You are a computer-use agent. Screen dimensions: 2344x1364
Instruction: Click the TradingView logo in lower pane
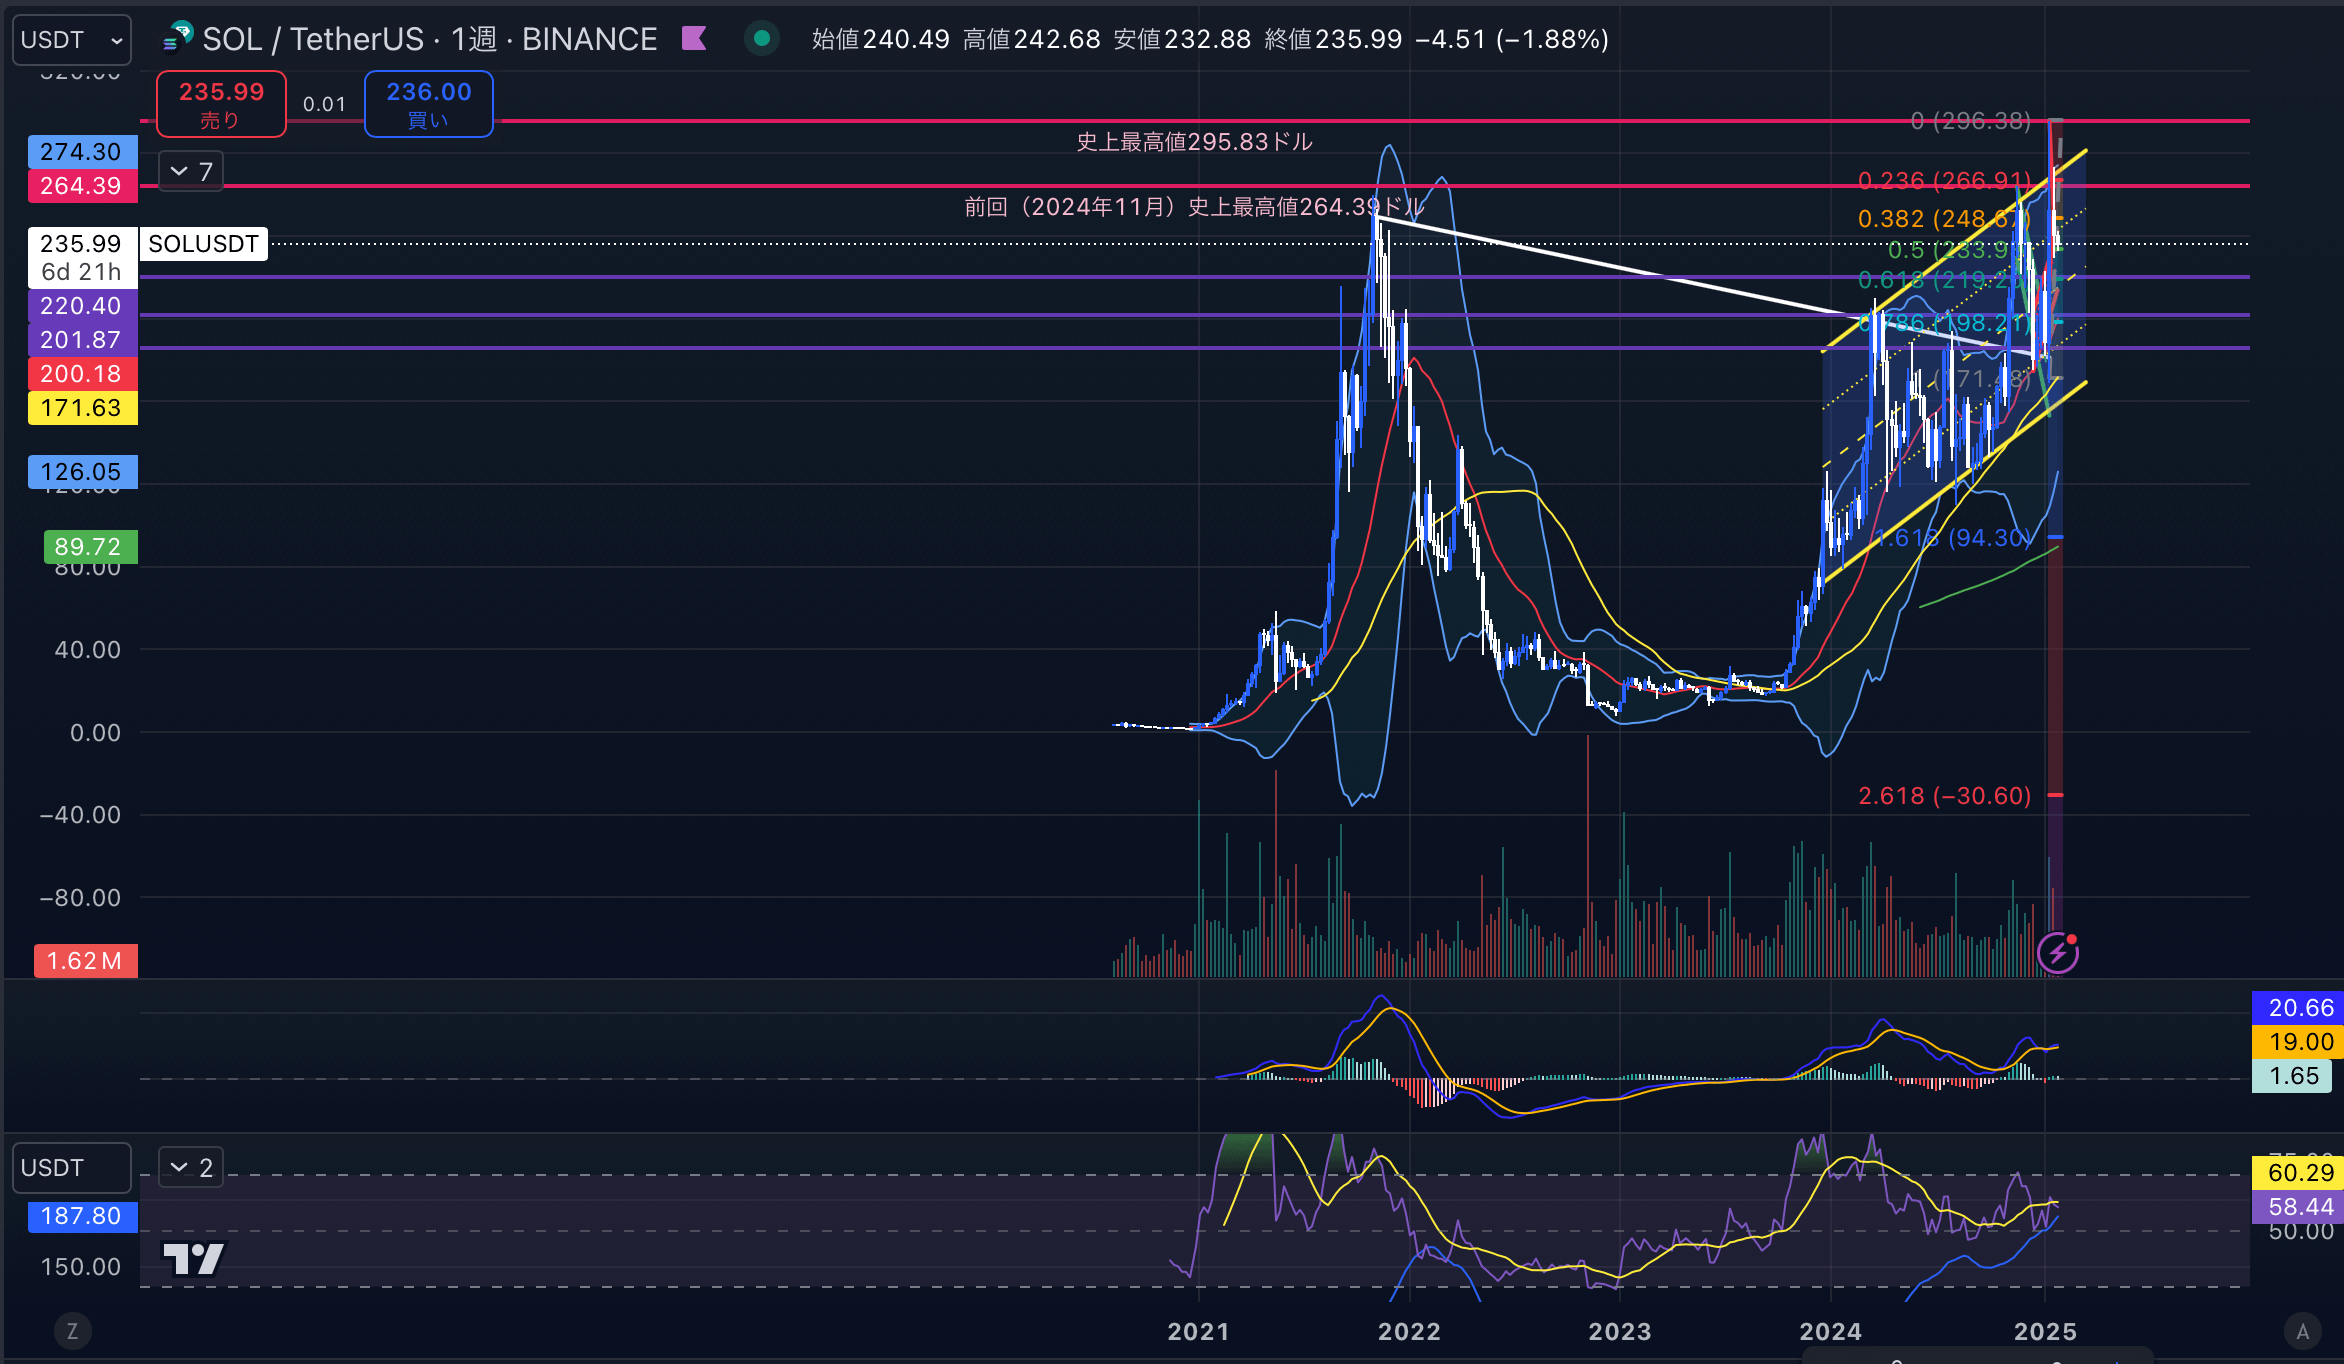click(x=195, y=1258)
